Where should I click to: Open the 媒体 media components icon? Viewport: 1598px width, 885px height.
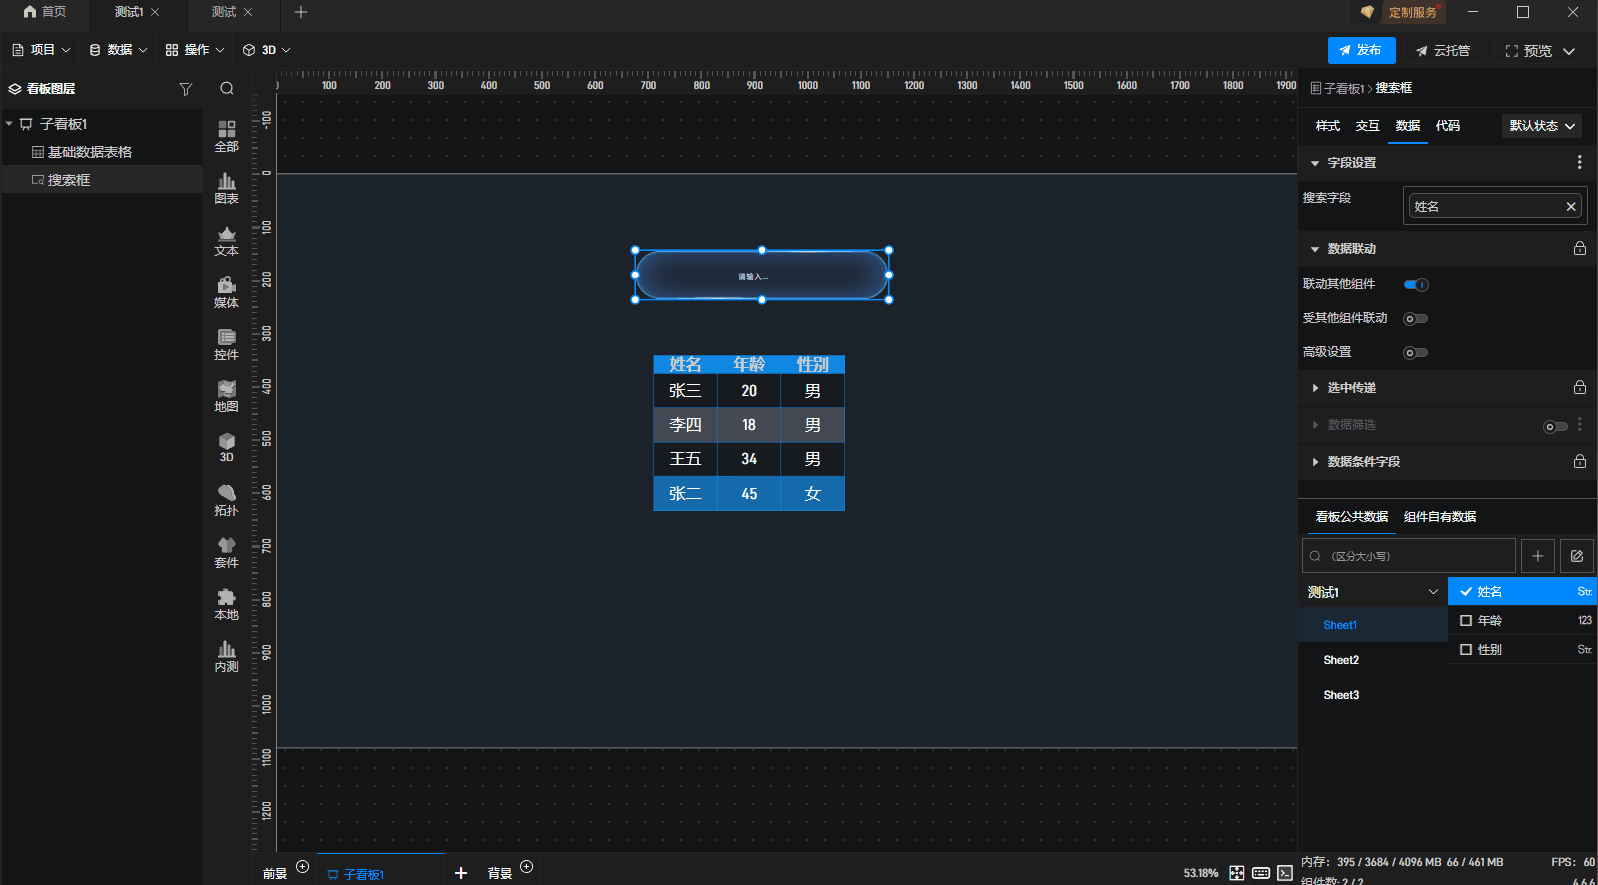pyautogui.click(x=227, y=291)
